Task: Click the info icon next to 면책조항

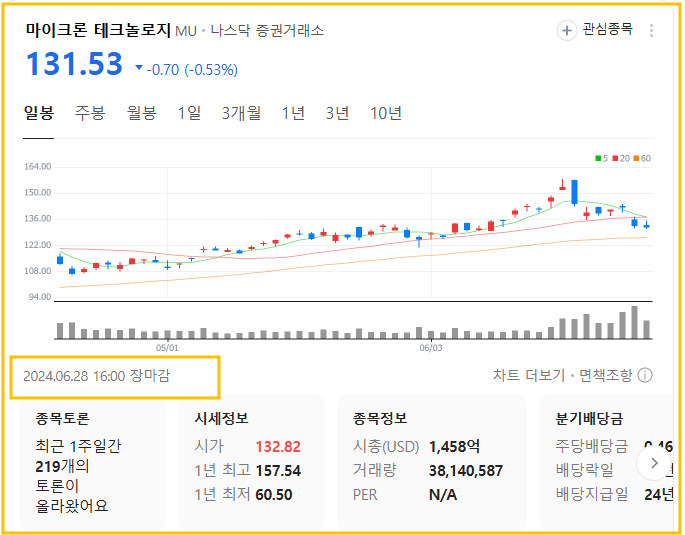Action: pos(645,375)
